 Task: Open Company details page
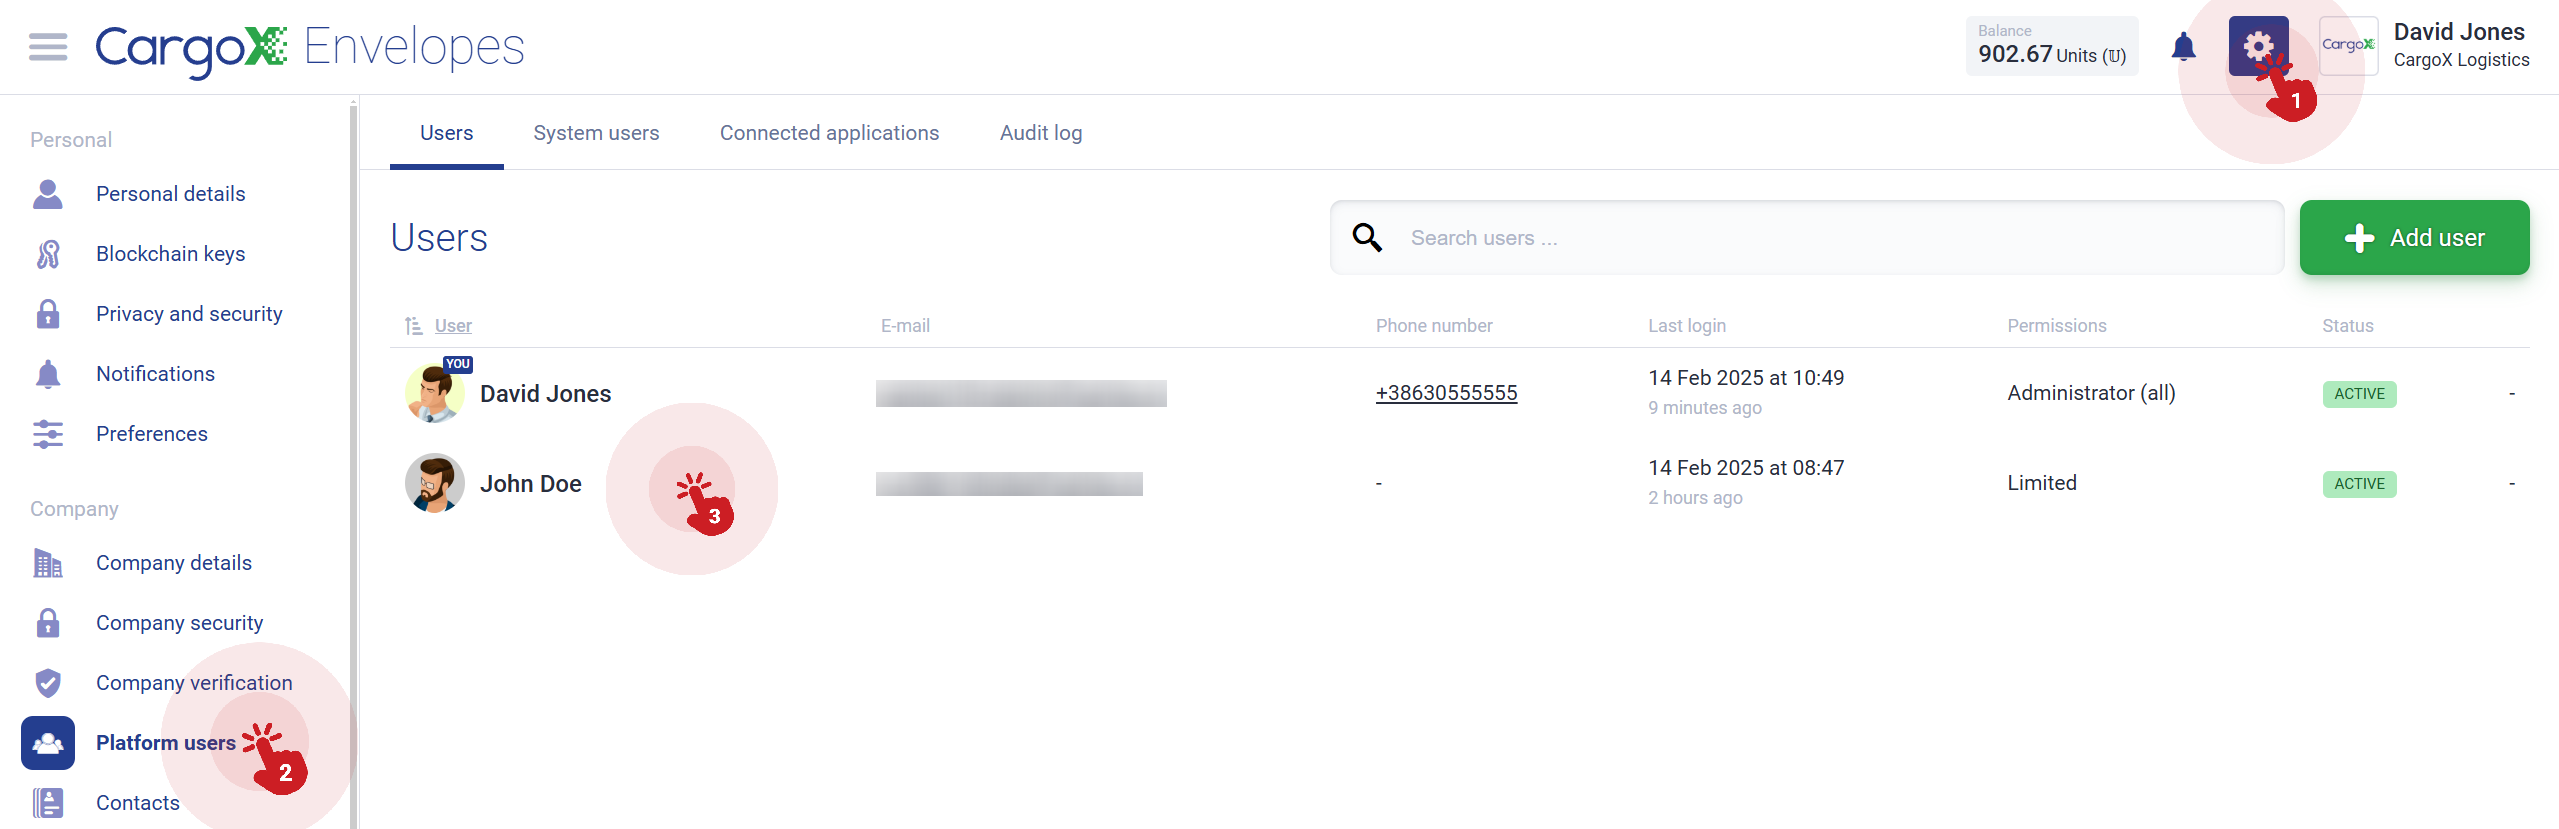tap(174, 563)
